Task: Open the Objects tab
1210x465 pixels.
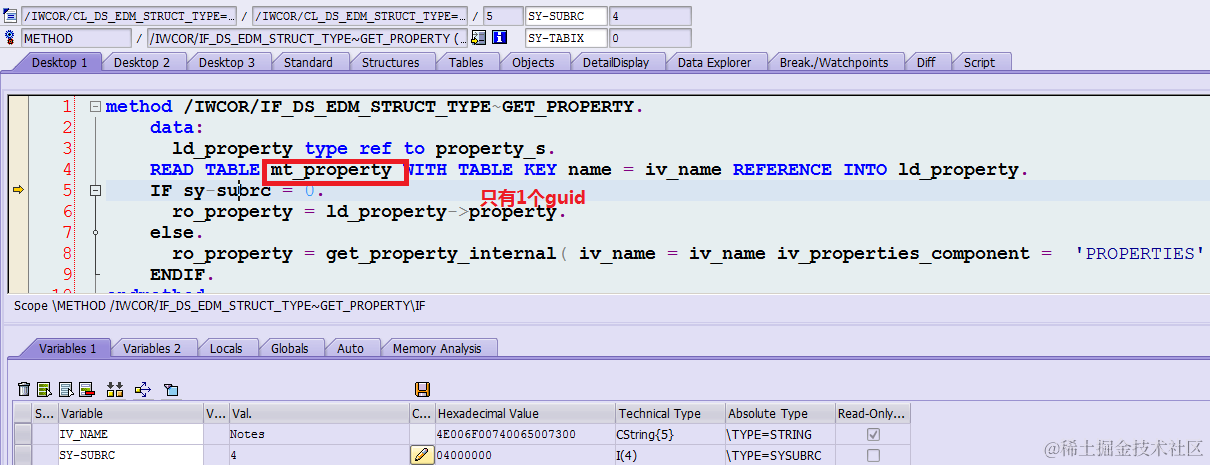Action: 533,62
